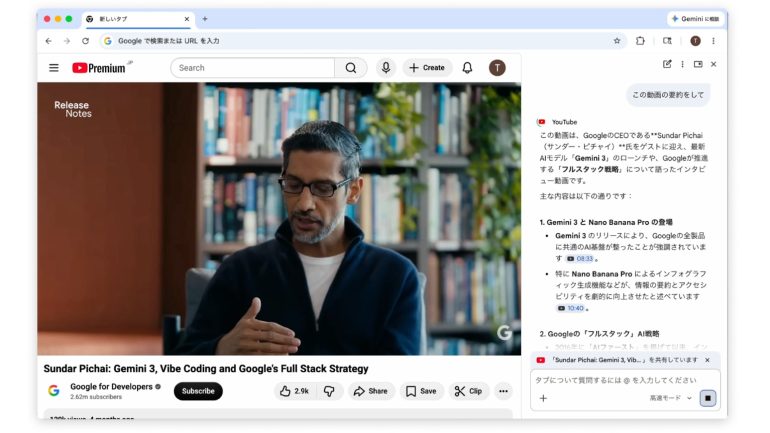Viewport: 770px width, 433px height.
Task: Open more actions menu beside Clip
Action: [504, 391]
